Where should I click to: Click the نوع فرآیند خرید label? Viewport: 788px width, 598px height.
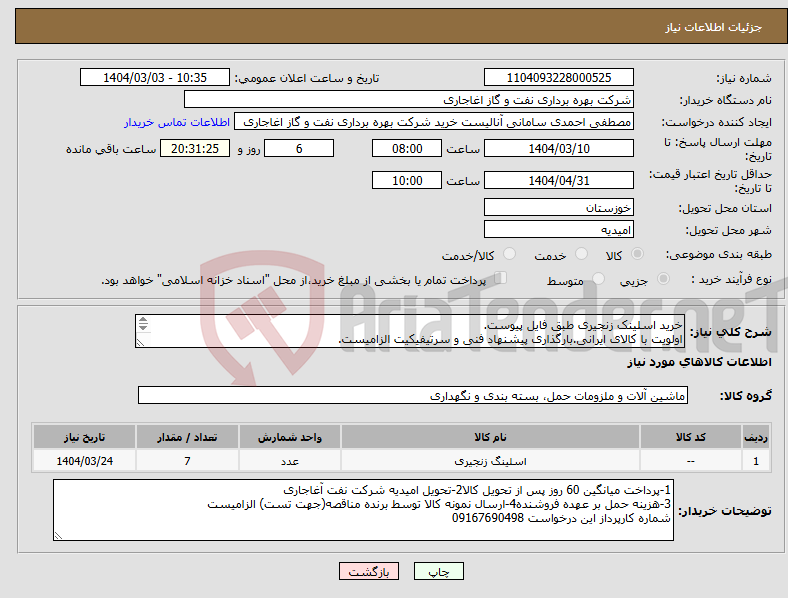pyautogui.click(x=731, y=279)
